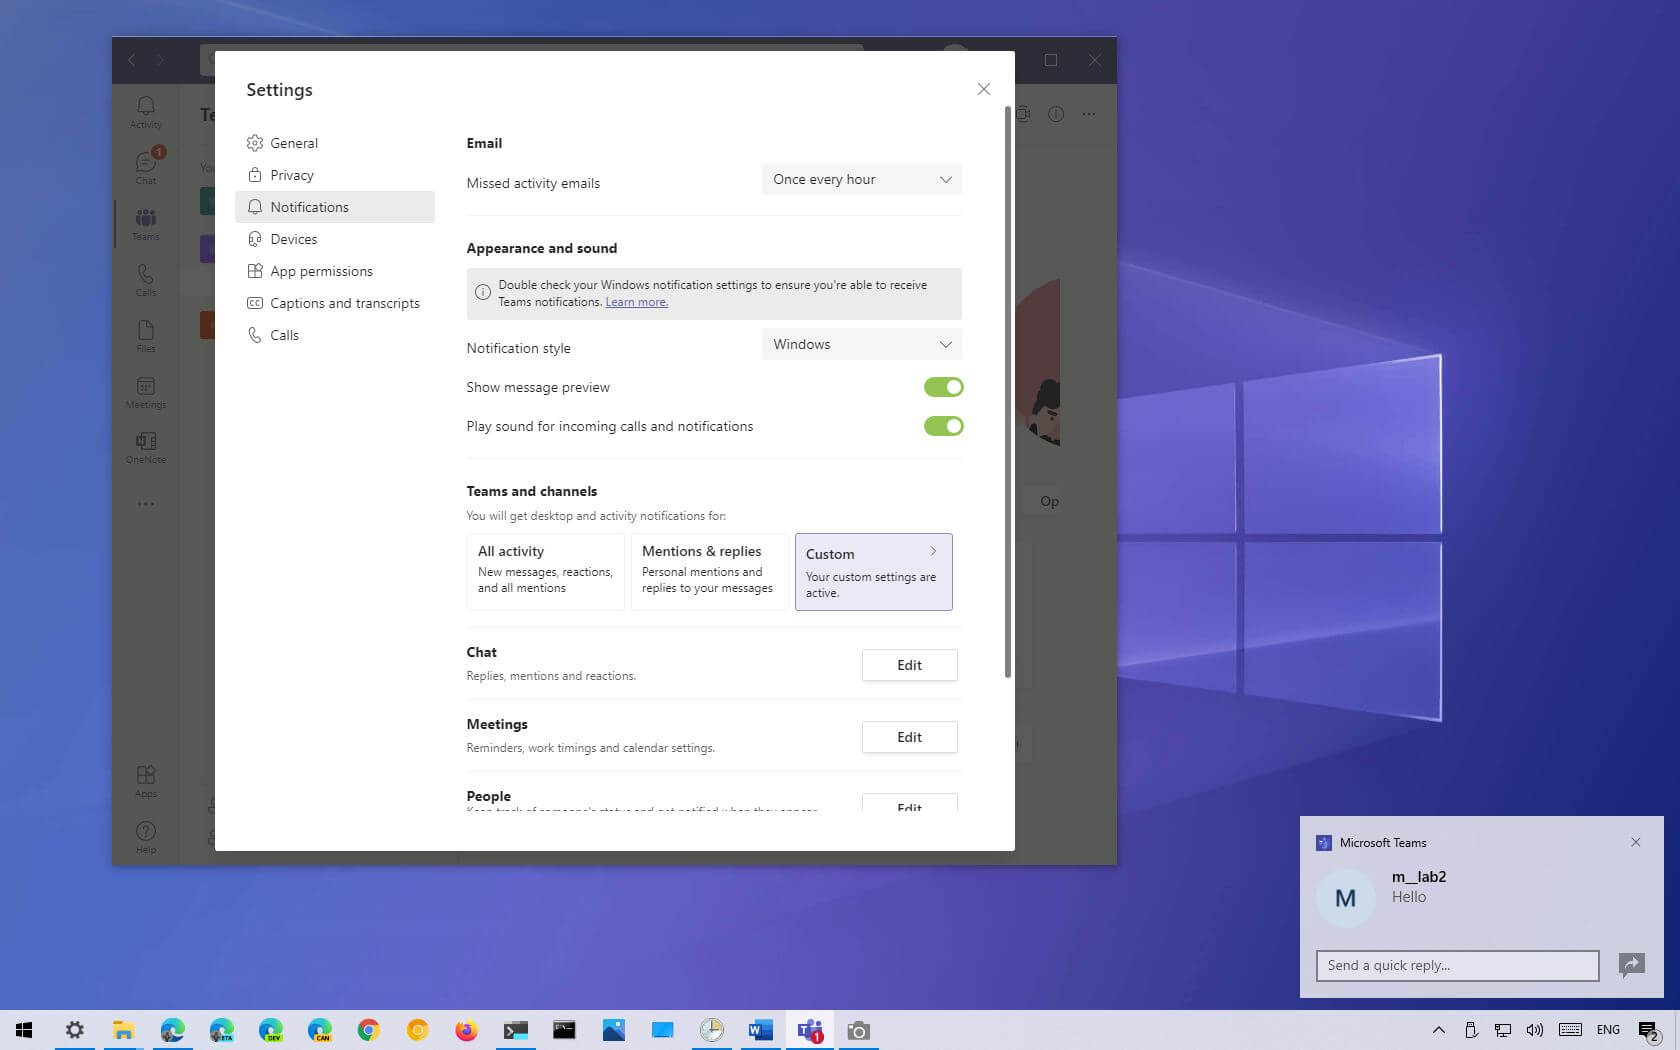1680x1050 pixels.
Task: Open Meetings from the sidebar
Action: coord(146,392)
